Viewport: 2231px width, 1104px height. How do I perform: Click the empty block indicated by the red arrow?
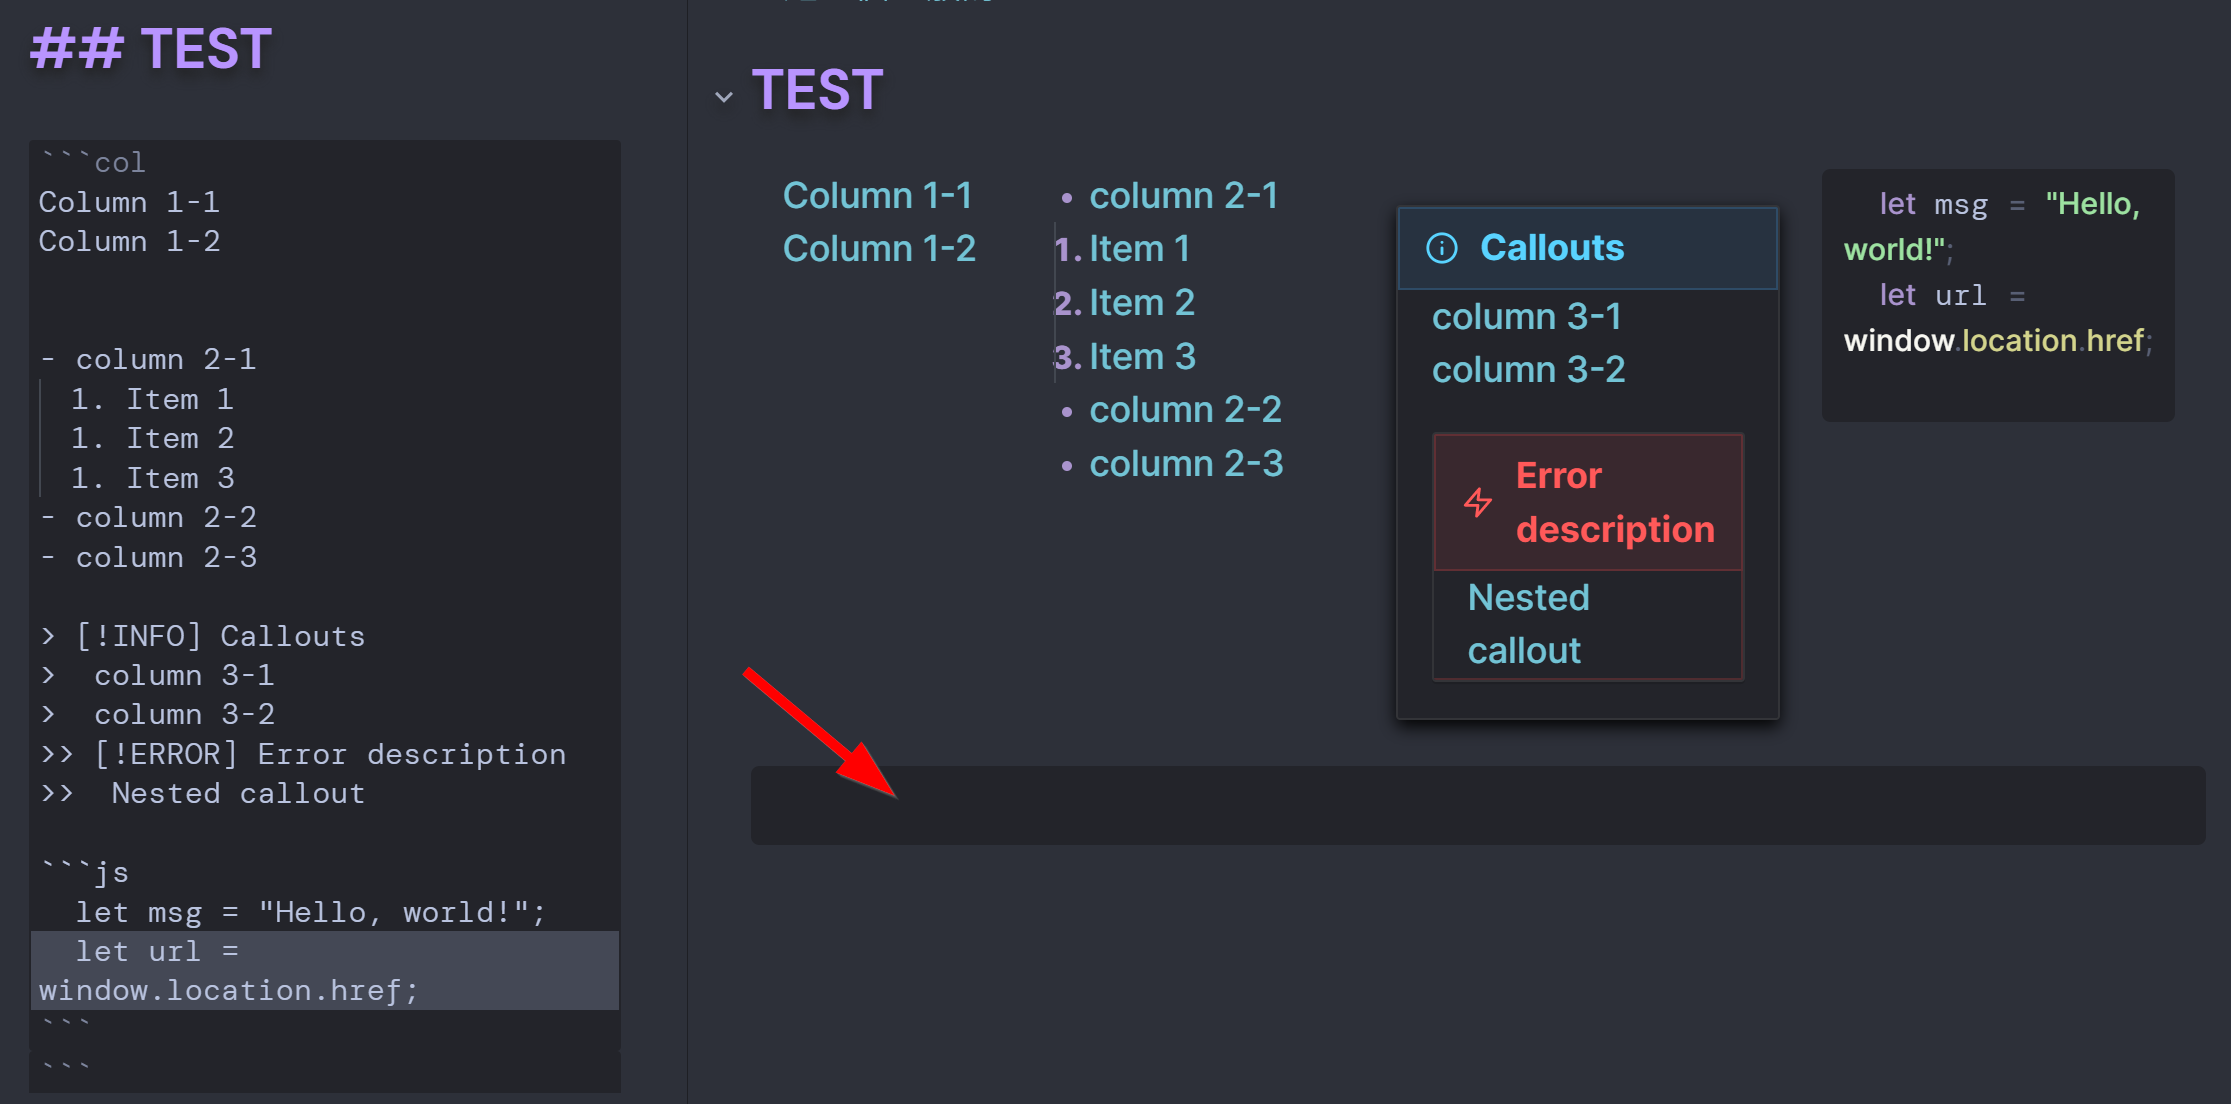pyautogui.click(x=1400, y=804)
